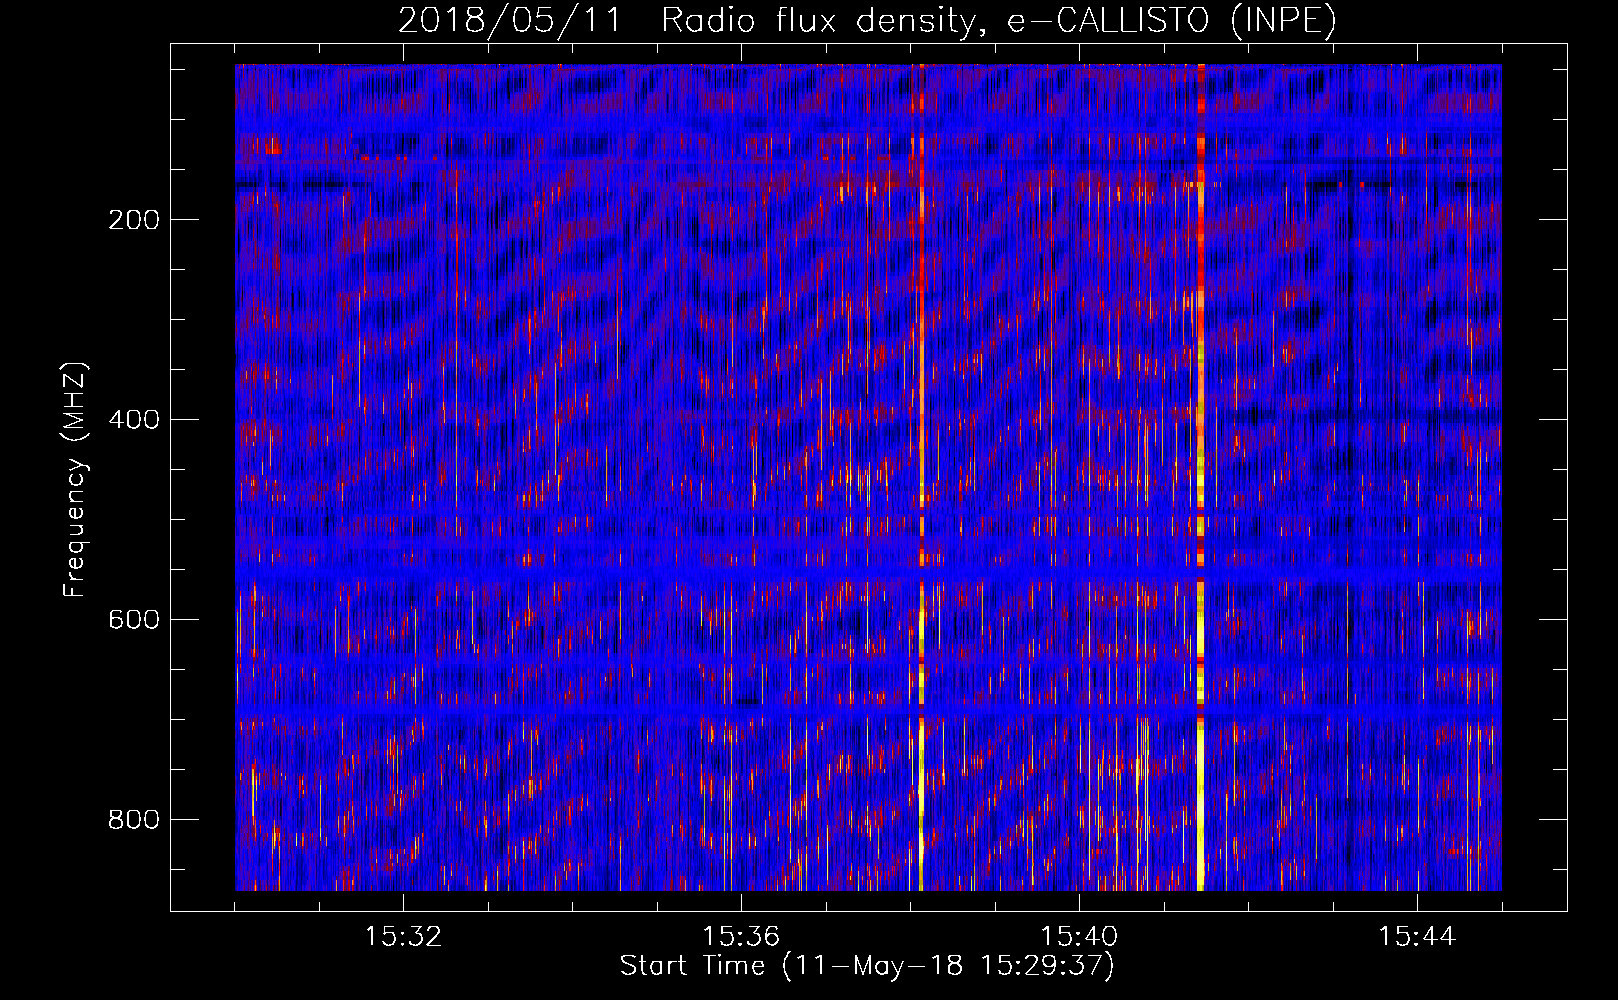Click the 15:40 time tick label
Viewport: 1618px width, 1000px height.
(x=1079, y=937)
